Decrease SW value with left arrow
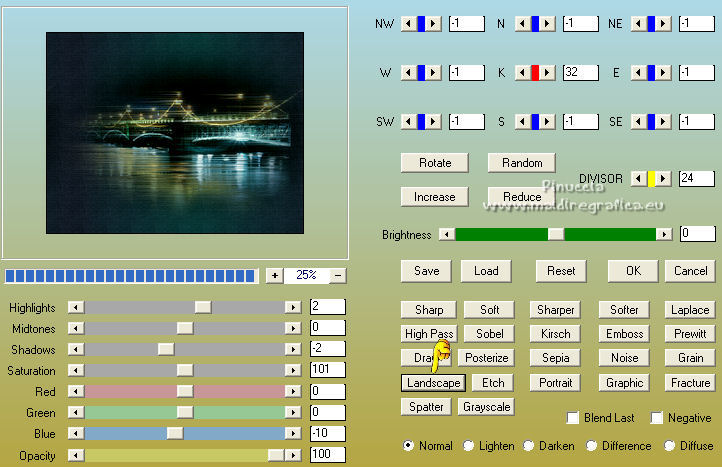This screenshot has height=467, width=722. click(408, 122)
